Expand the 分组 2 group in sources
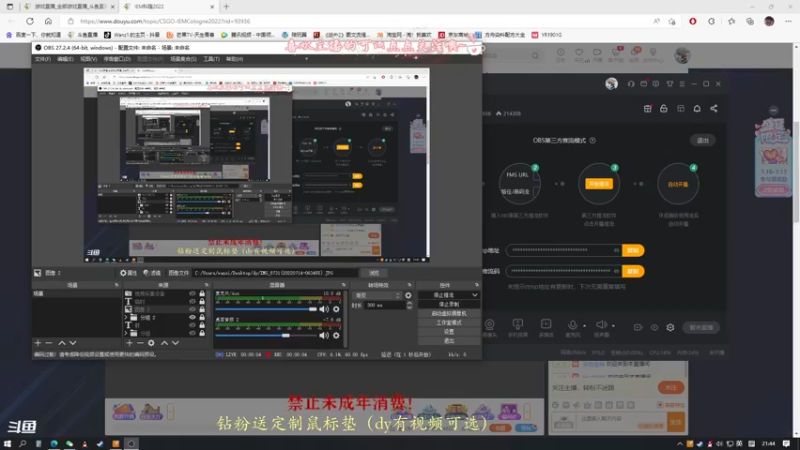The width and height of the screenshot is (800, 450). coord(127,317)
